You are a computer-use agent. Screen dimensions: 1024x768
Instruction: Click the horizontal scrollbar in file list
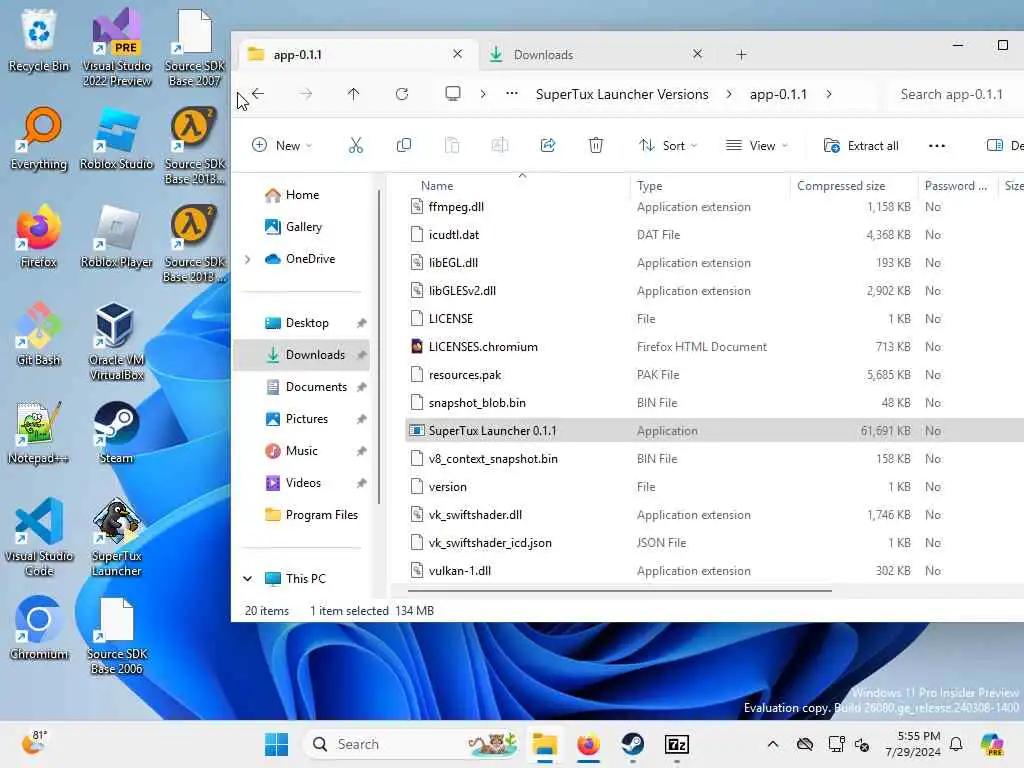619,590
